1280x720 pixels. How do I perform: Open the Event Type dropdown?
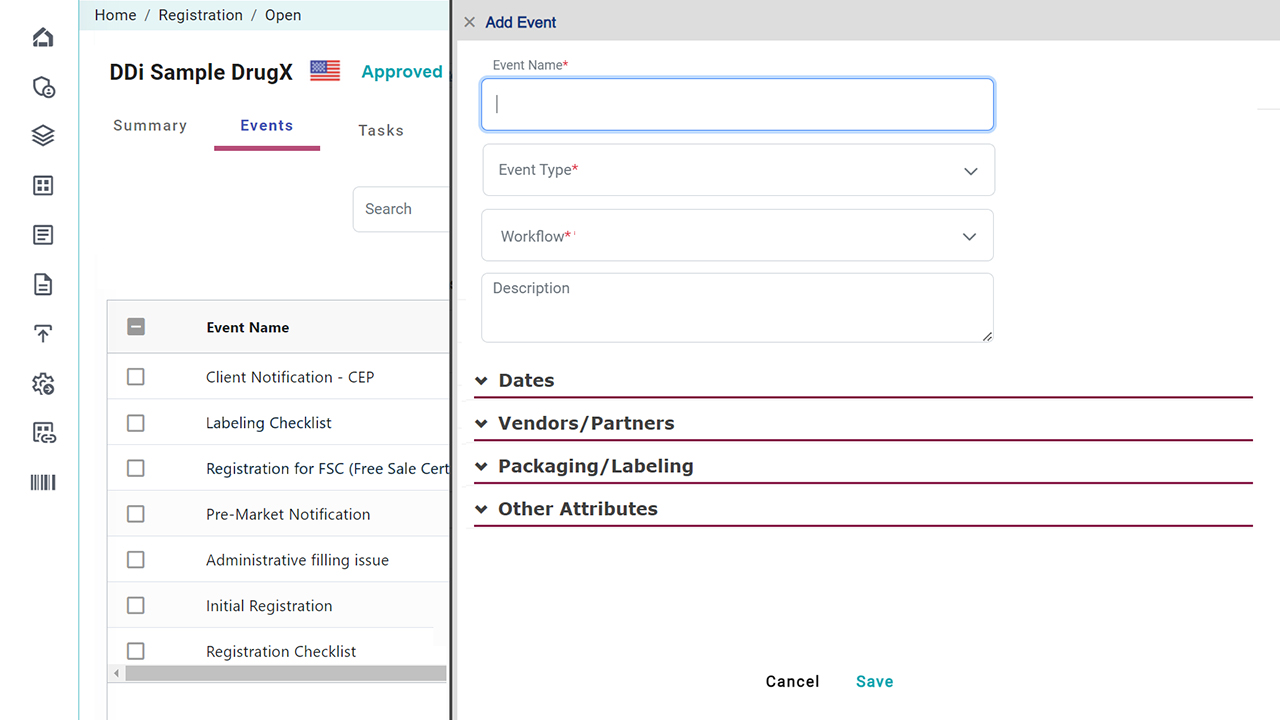(x=738, y=170)
